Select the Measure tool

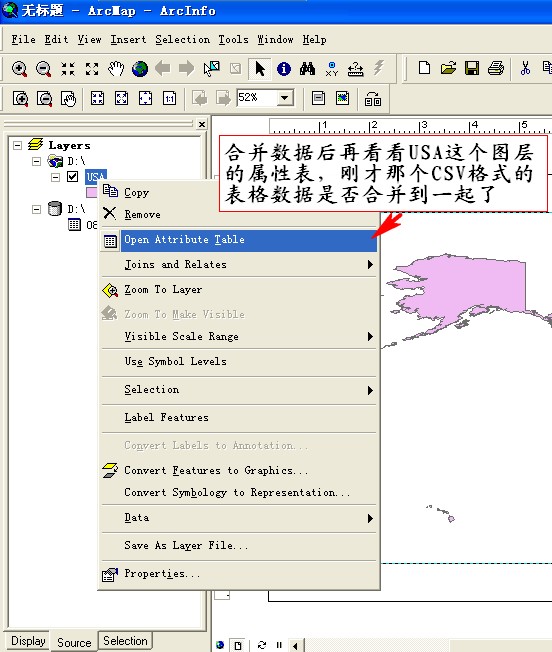pyautogui.click(x=355, y=69)
